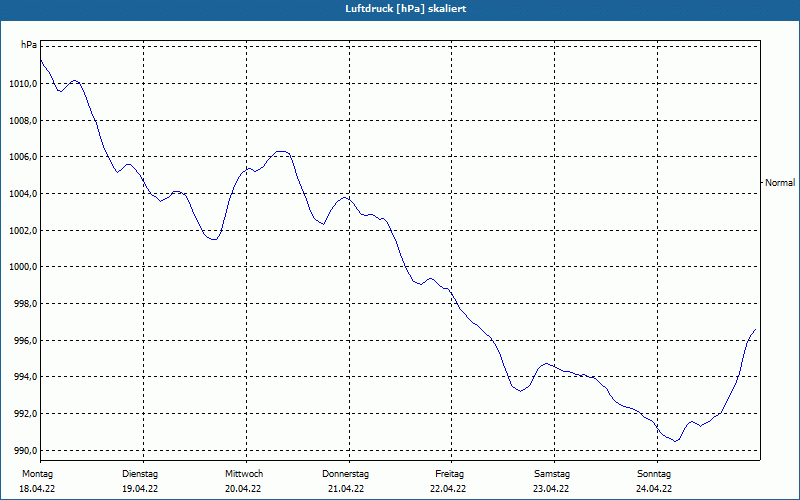The height and width of the screenshot is (500, 800).
Task: Click the 998,0 axis value
Action: (26, 304)
